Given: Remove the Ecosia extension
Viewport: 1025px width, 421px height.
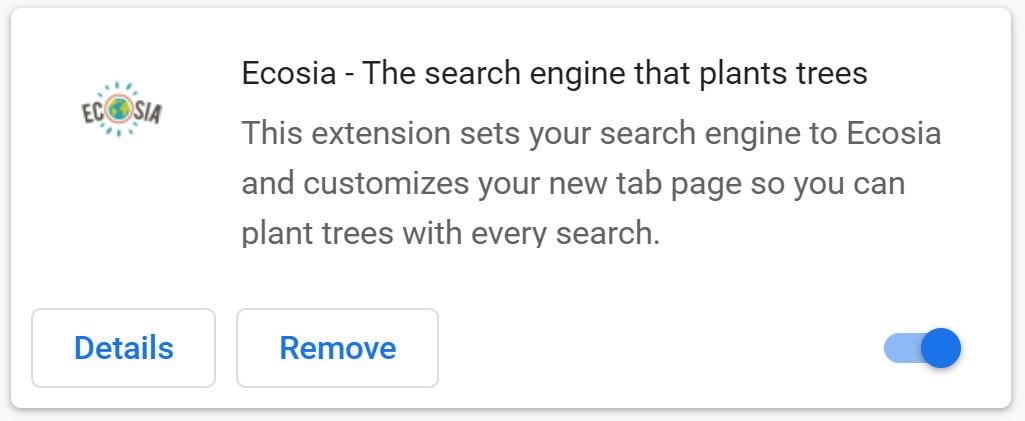Looking at the screenshot, I should click(337, 348).
